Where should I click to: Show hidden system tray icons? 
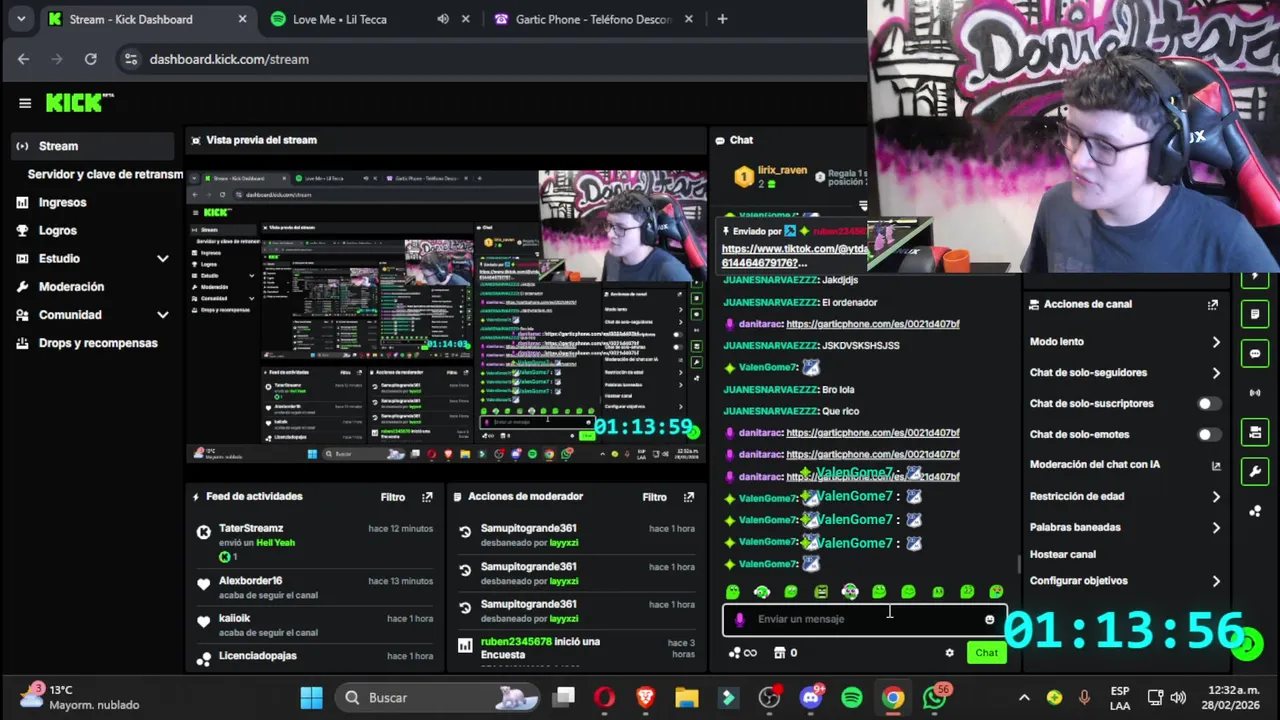pos(1024,697)
